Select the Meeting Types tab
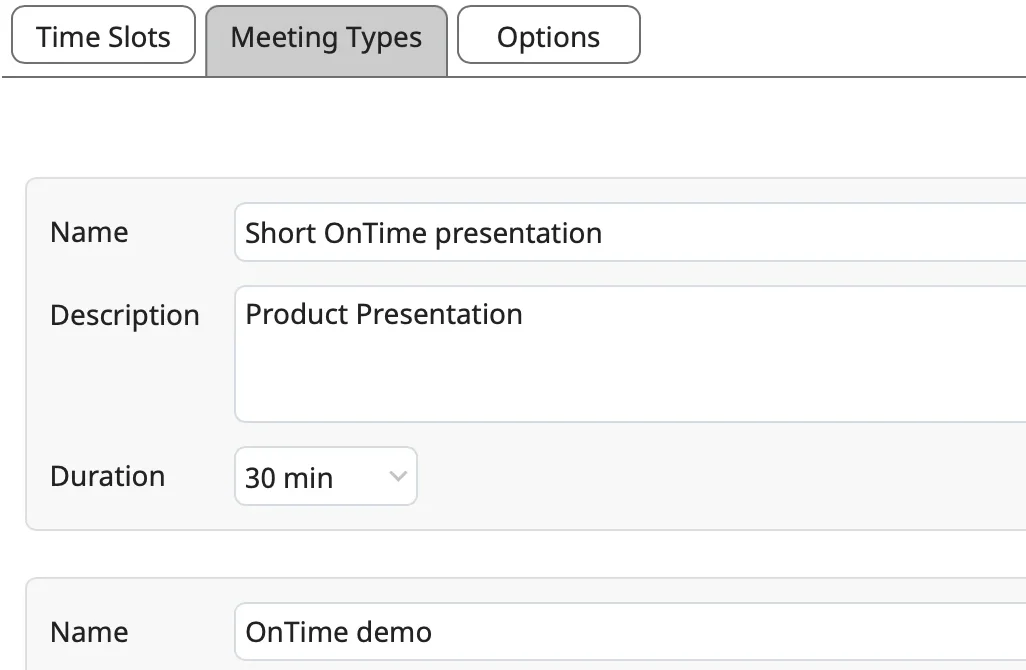The height and width of the screenshot is (670, 1026). 326,39
